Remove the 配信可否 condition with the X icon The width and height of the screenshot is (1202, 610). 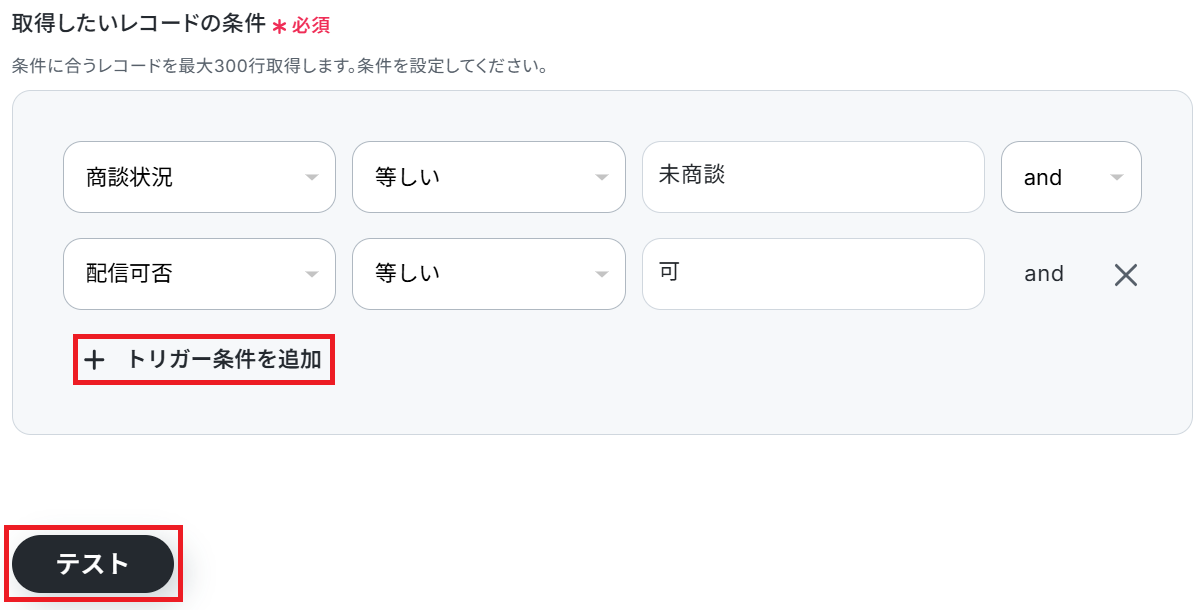[x=1126, y=275]
